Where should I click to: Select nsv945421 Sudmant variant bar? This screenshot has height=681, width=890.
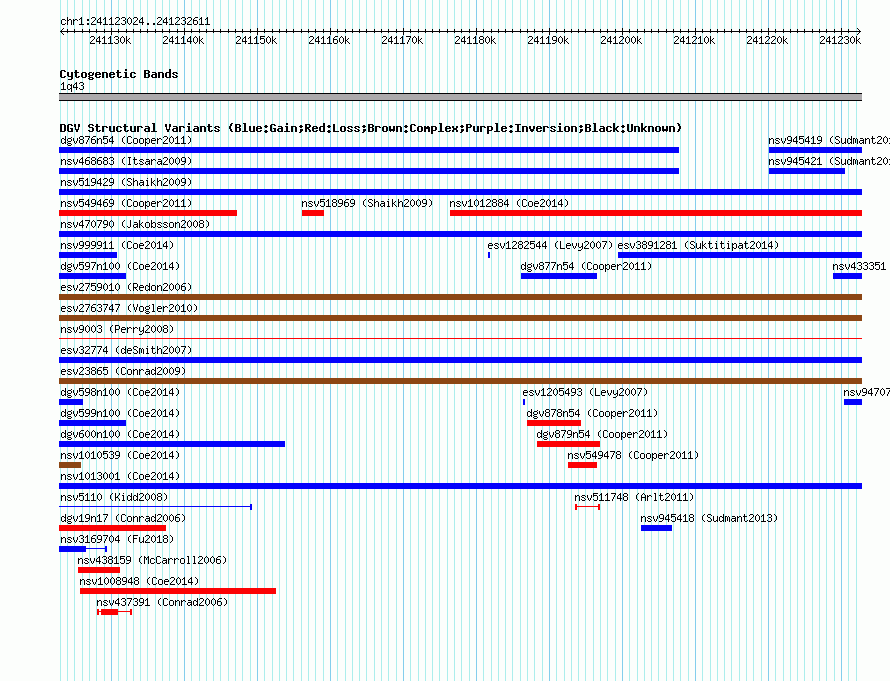click(x=807, y=171)
